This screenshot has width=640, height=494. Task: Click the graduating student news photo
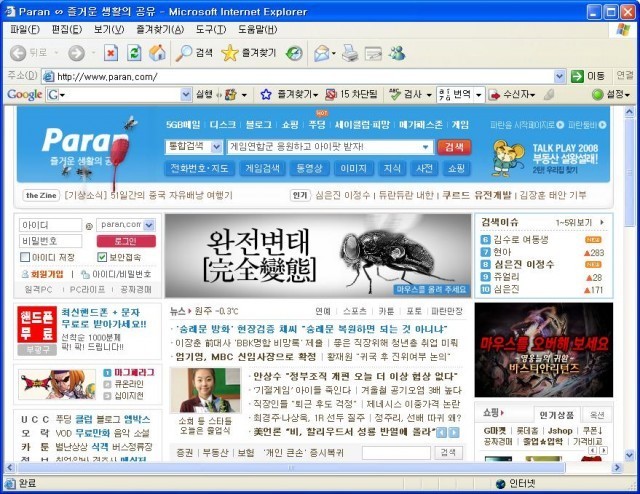[205, 389]
